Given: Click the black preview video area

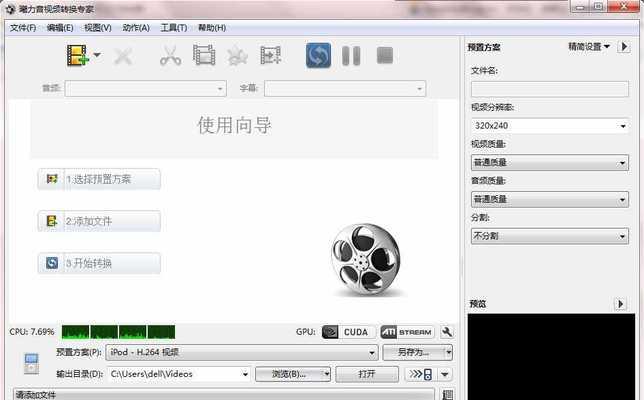Looking at the screenshot, I should click(551, 356).
